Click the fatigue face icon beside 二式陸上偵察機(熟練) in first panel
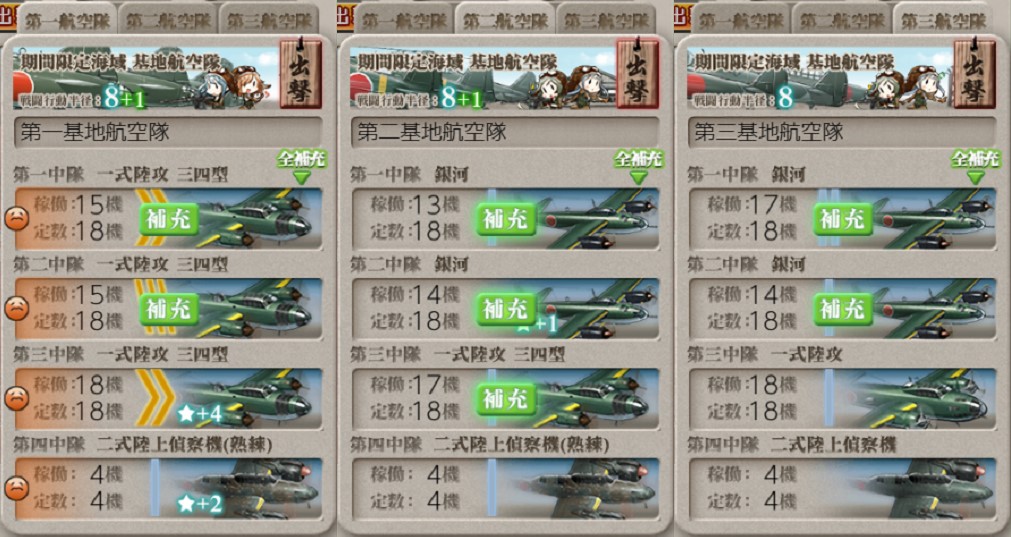Image resolution: width=1011 pixels, height=537 pixels. (x=17, y=488)
